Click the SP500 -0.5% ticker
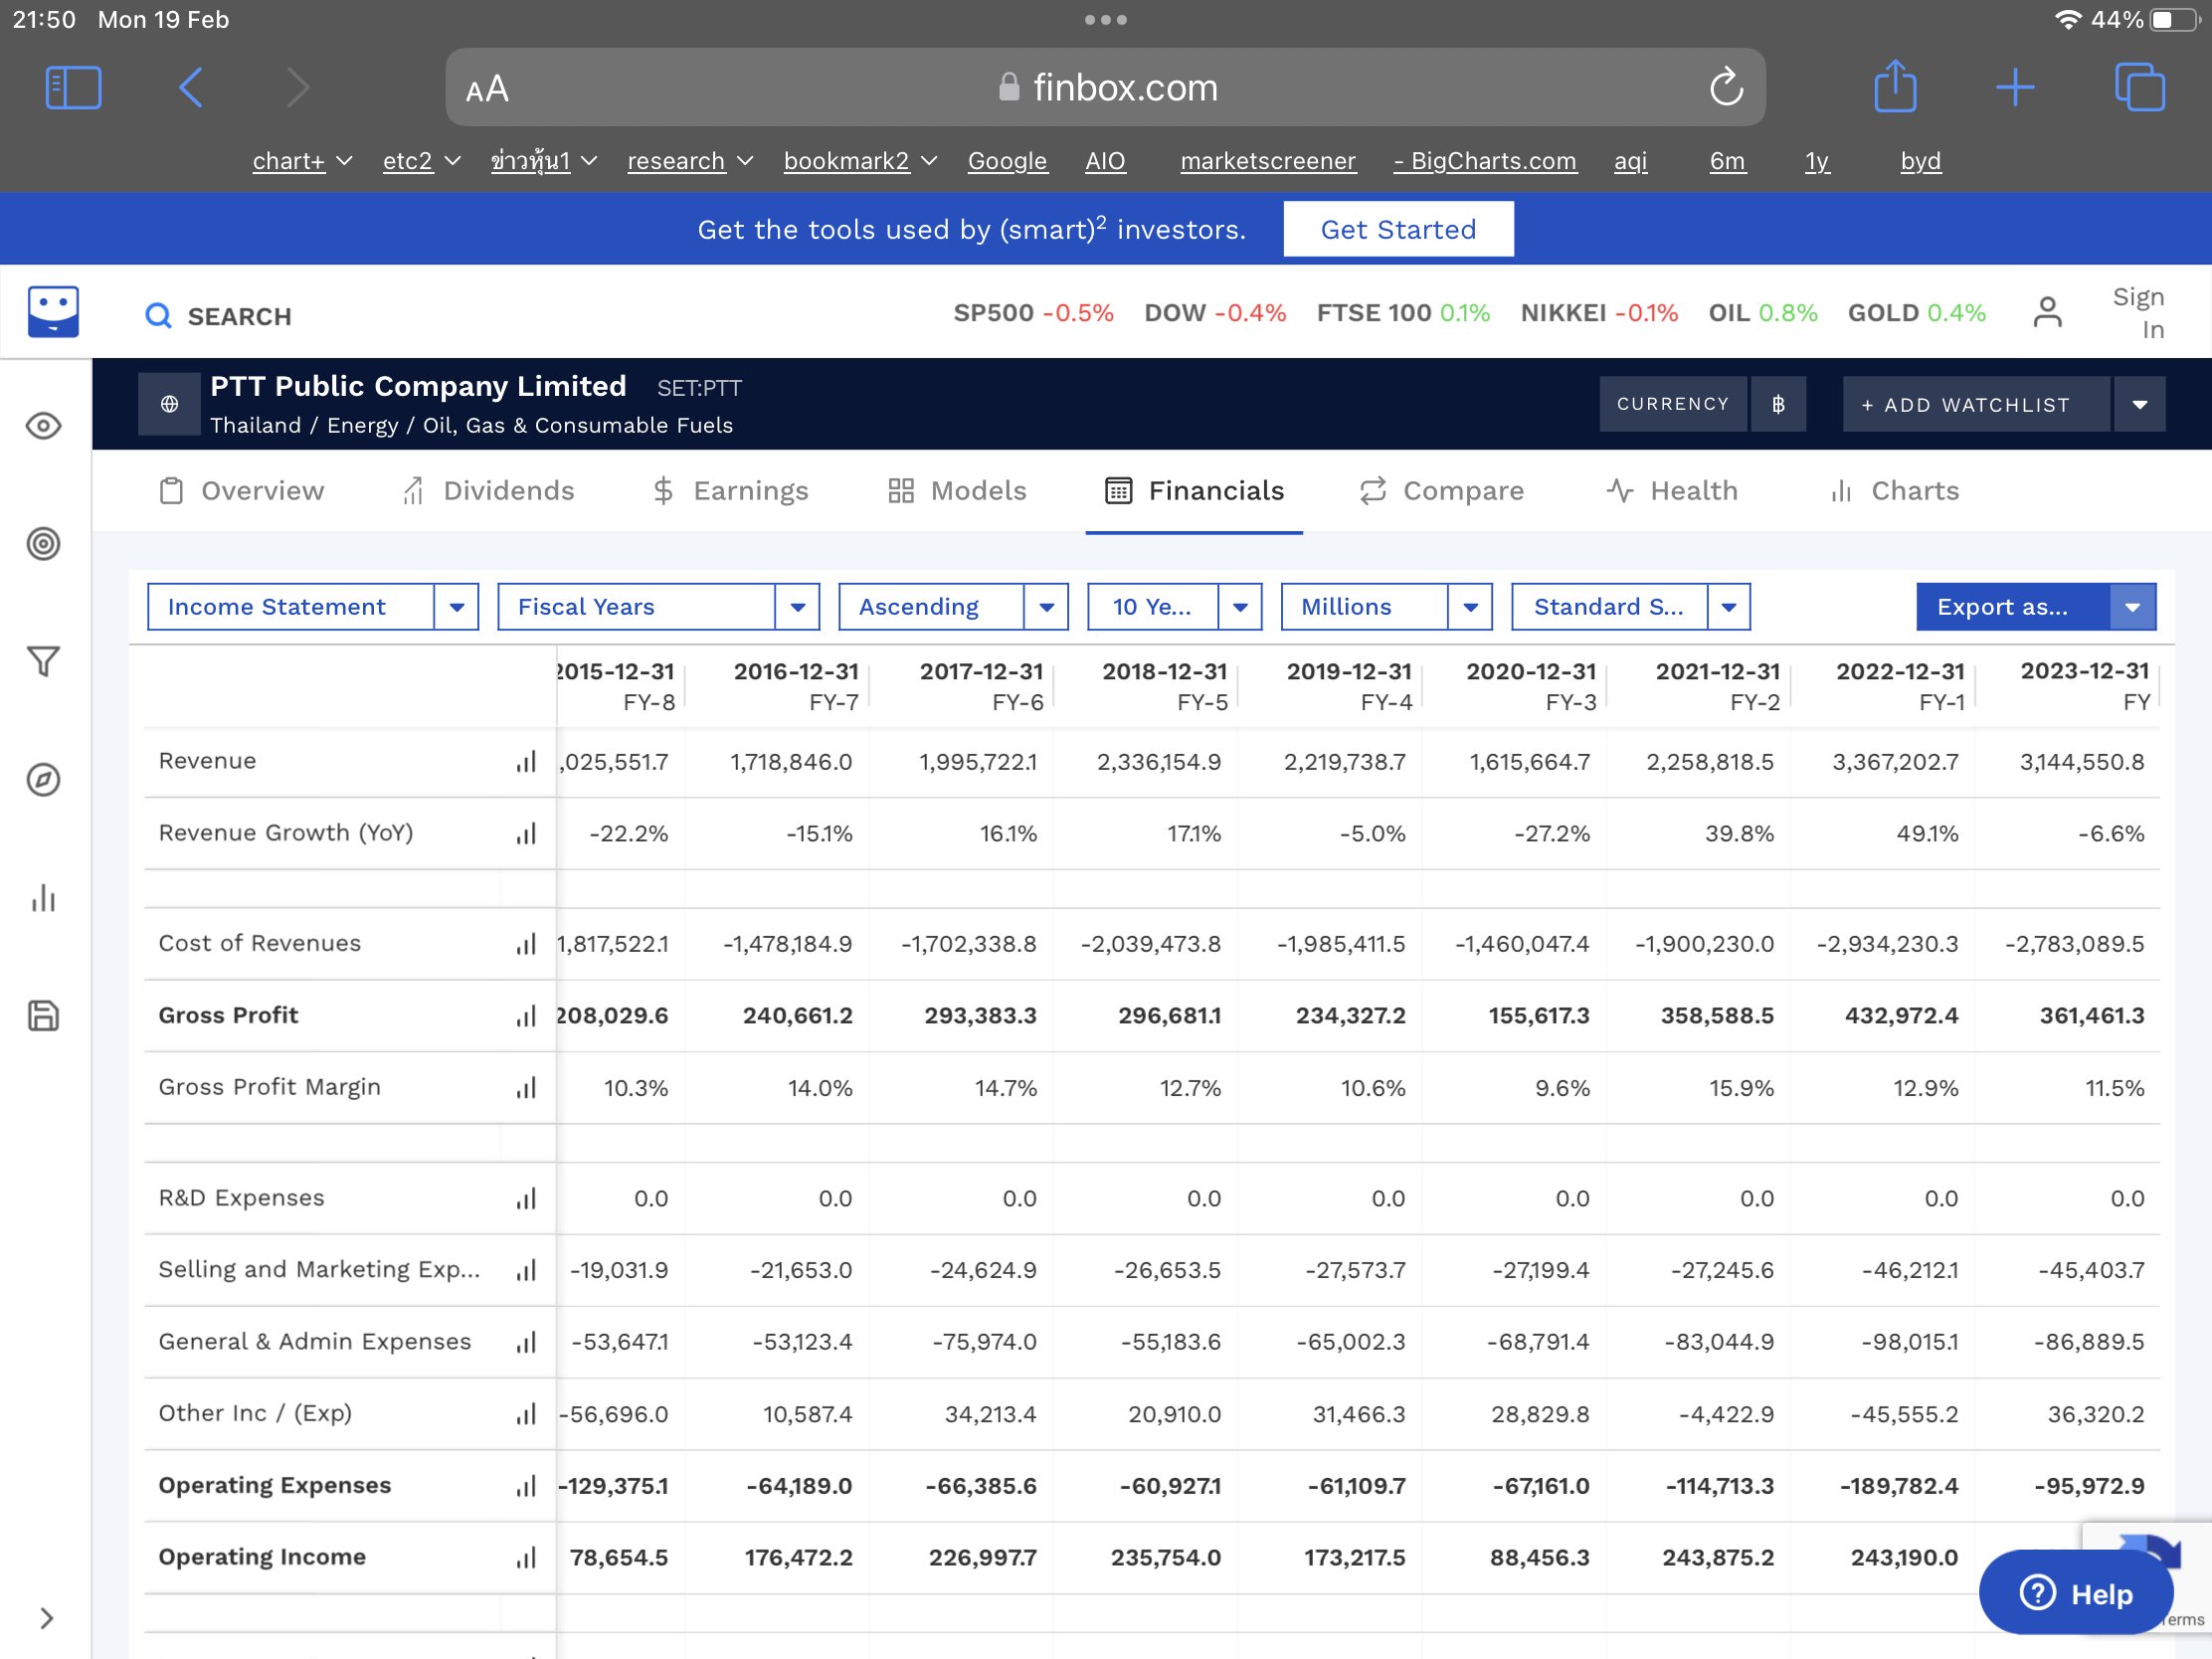The width and height of the screenshot is (2212, 1659). [x=1033, y=313]
